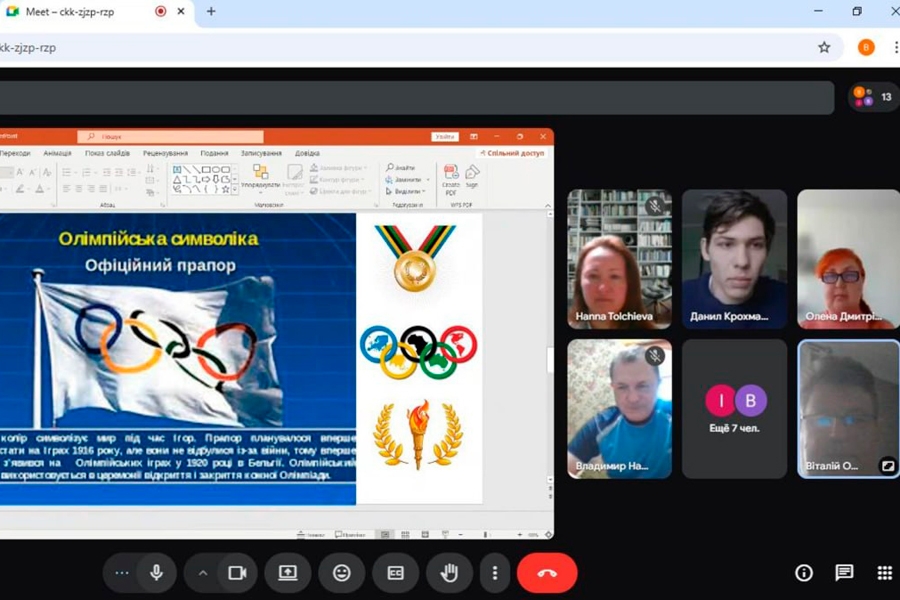This screenshot has height=600, width=900.
Task: Open the Подання ribbon tab
Action: point(214,153)
